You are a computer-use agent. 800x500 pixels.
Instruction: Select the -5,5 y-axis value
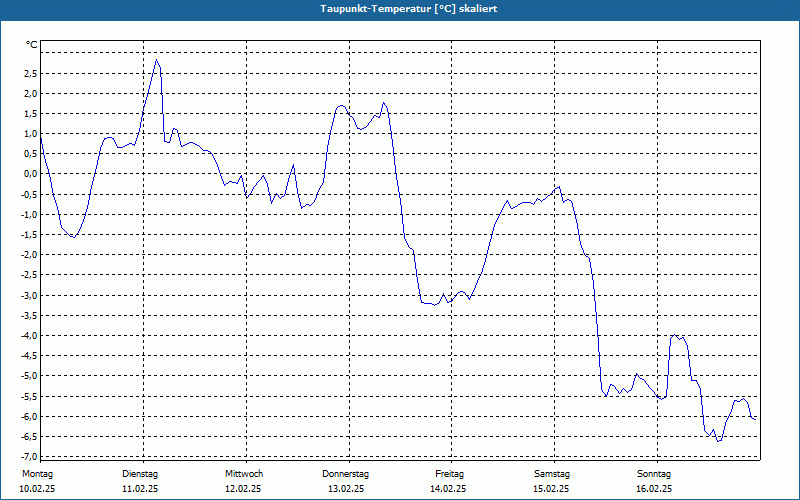29,396
